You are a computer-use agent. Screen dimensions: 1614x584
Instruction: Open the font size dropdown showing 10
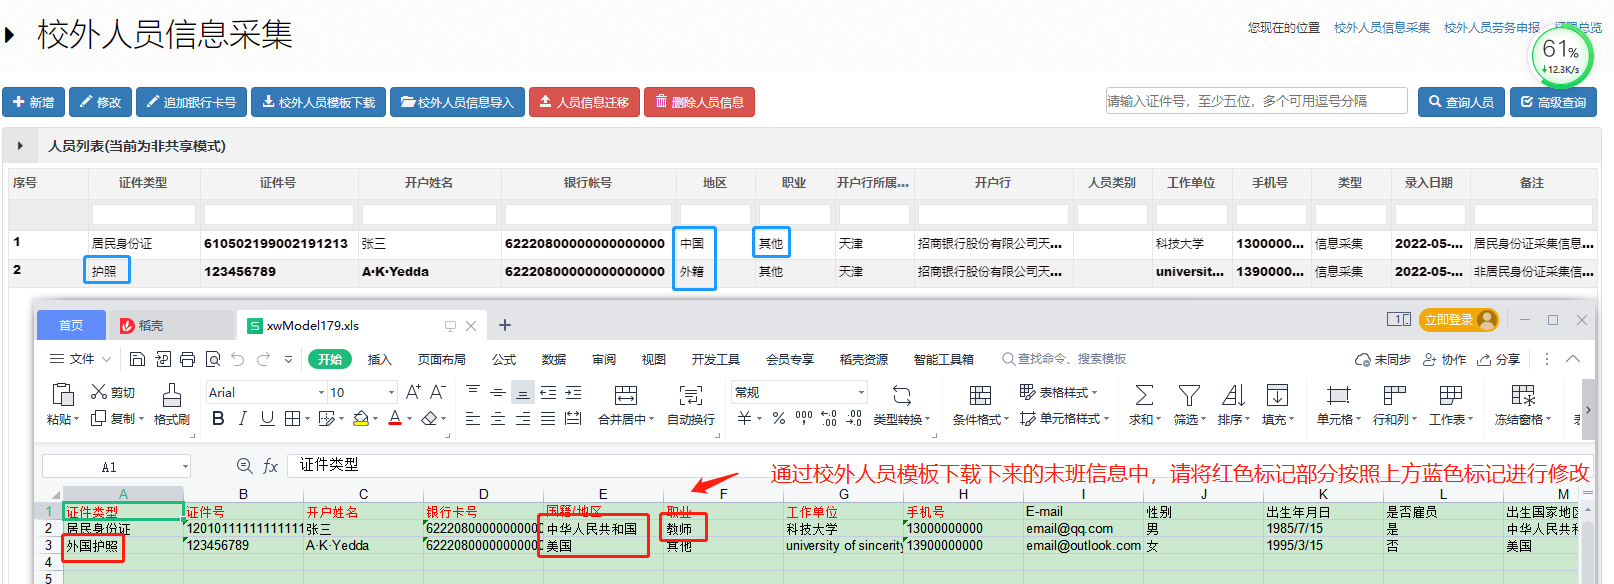tap(390, 393)
